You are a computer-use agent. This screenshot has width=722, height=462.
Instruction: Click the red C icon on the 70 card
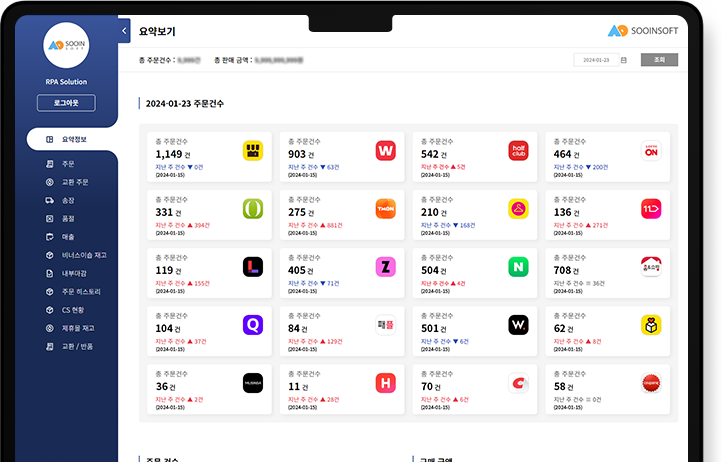(518, 383)
